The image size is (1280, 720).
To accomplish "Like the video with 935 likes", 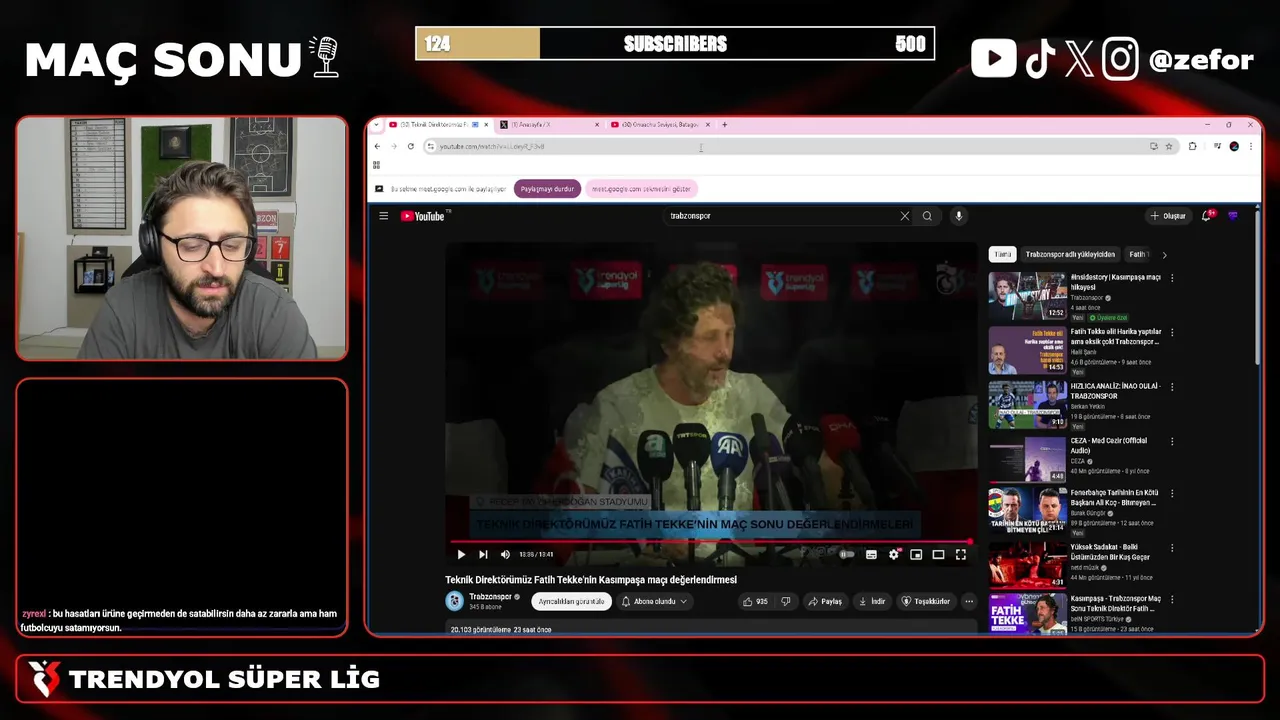I will 755,601.
